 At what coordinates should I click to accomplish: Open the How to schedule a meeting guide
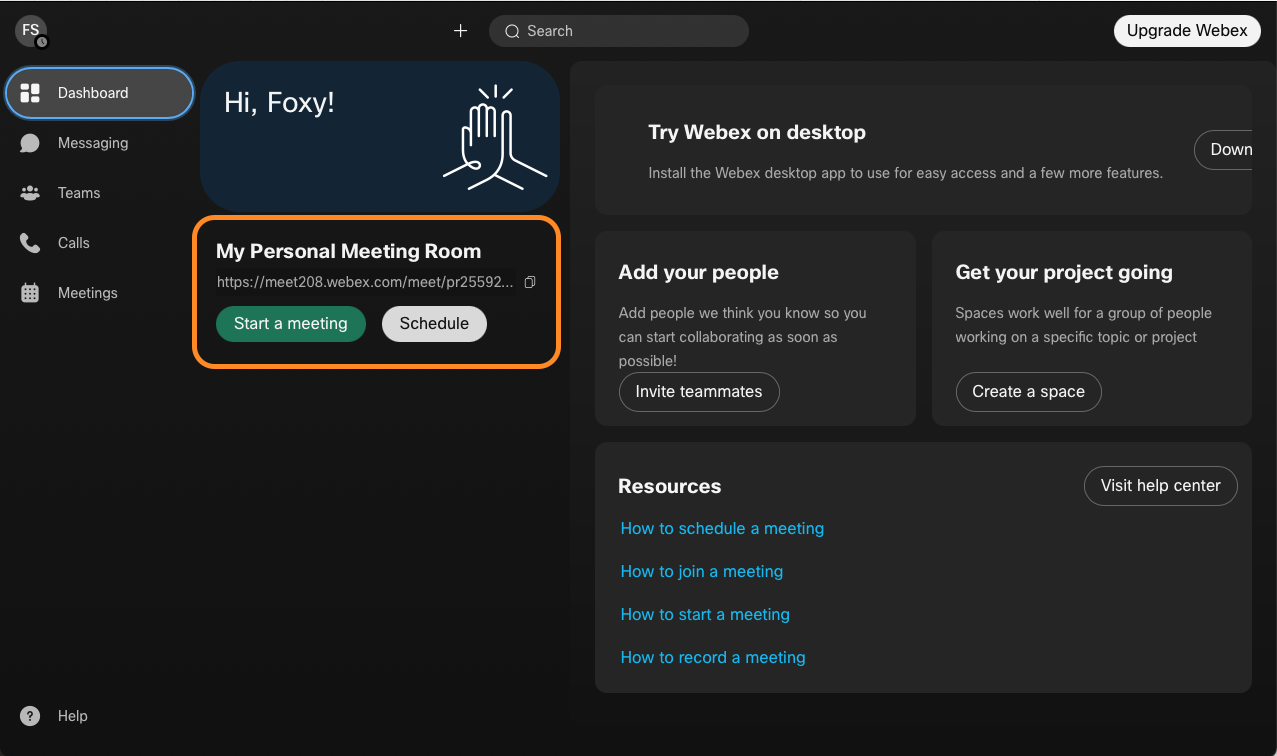[722, 528]
